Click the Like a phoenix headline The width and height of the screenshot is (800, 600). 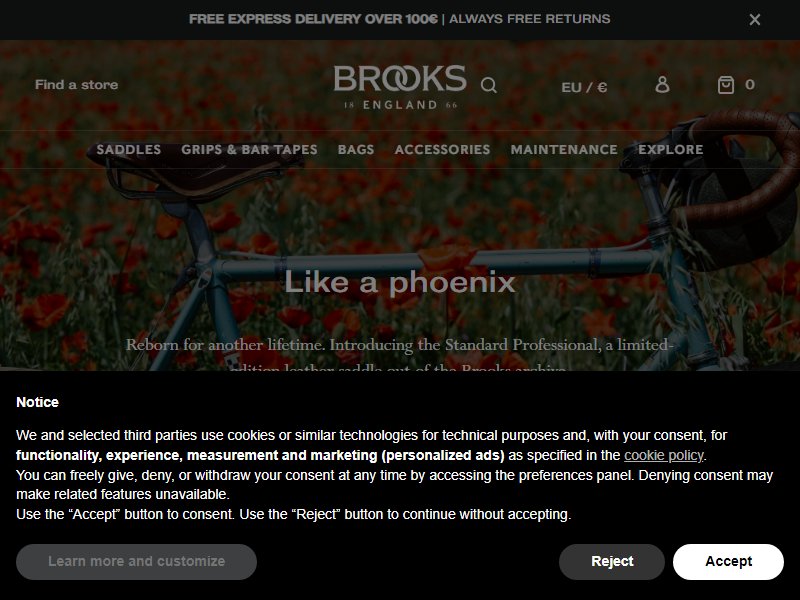coord(400,282)
